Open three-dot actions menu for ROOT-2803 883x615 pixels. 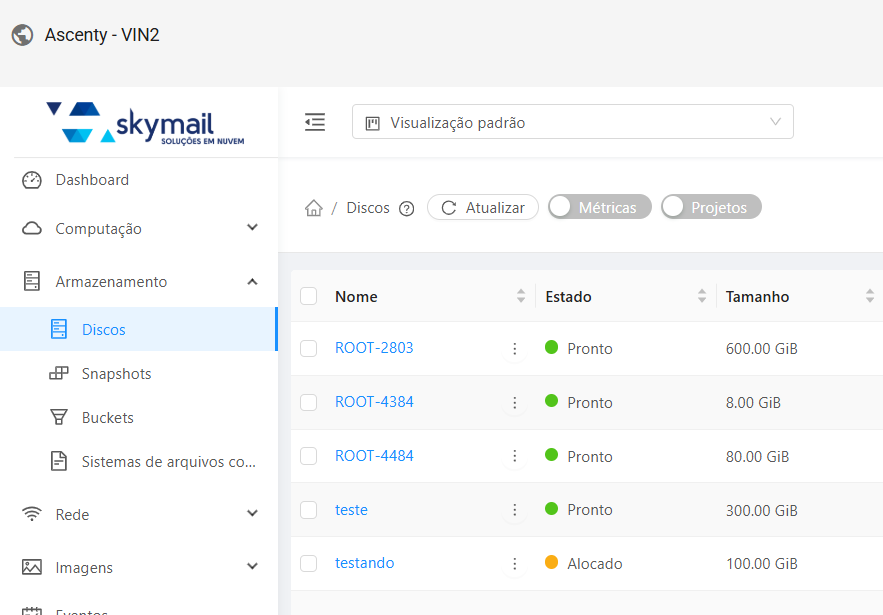click(x=515, y=349)
